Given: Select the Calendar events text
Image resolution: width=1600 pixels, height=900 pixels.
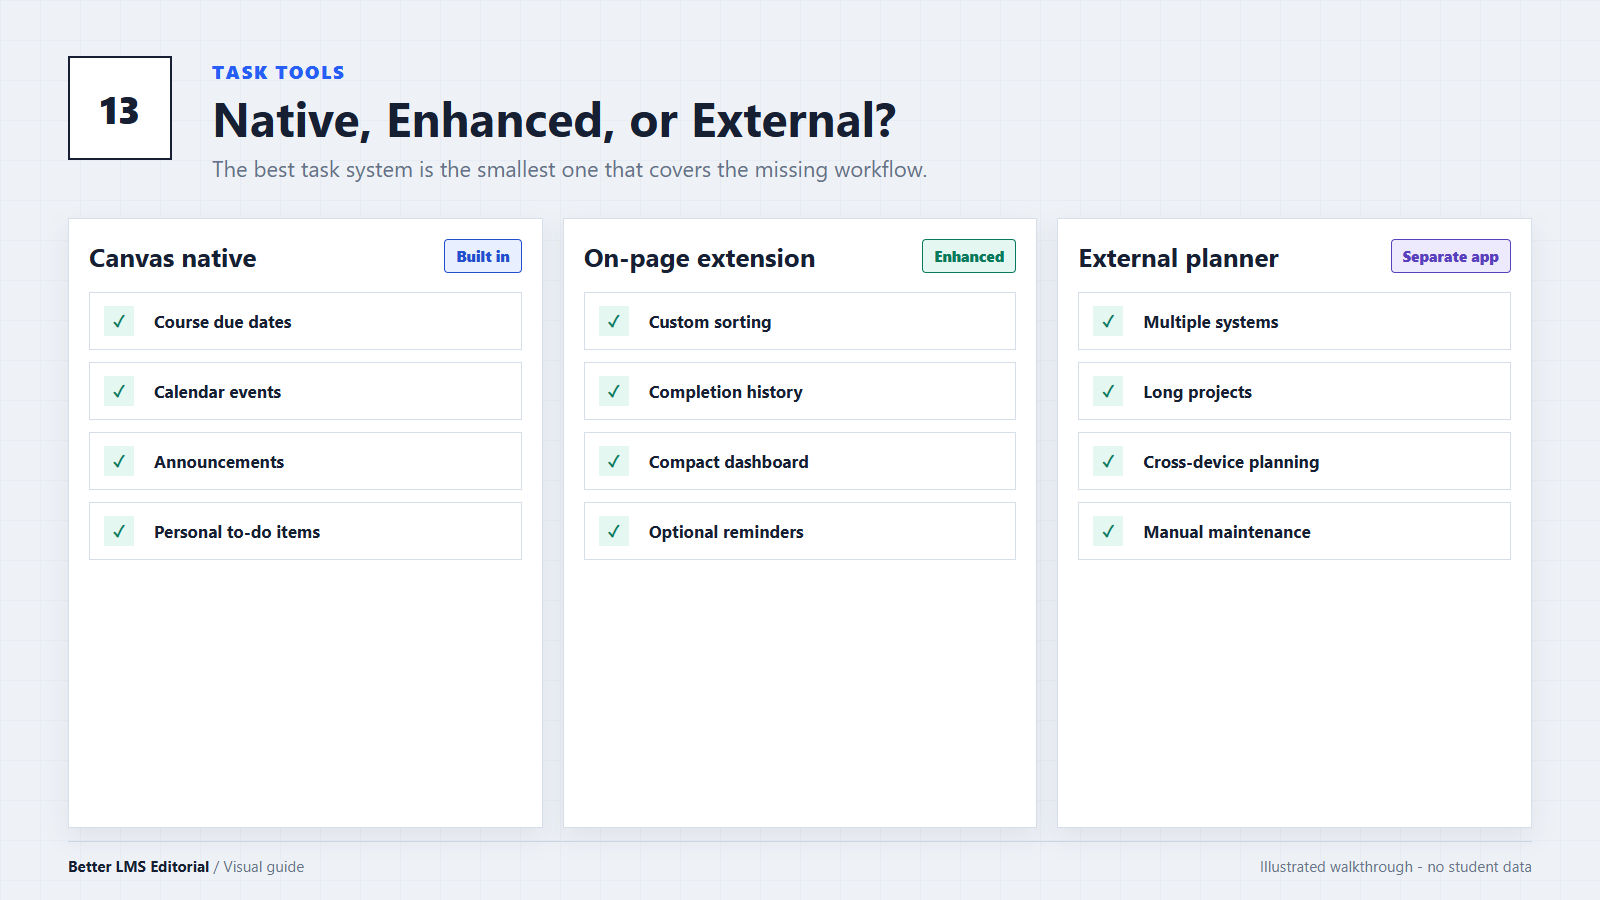Looking at the screenshot, I should click(217, 392).
